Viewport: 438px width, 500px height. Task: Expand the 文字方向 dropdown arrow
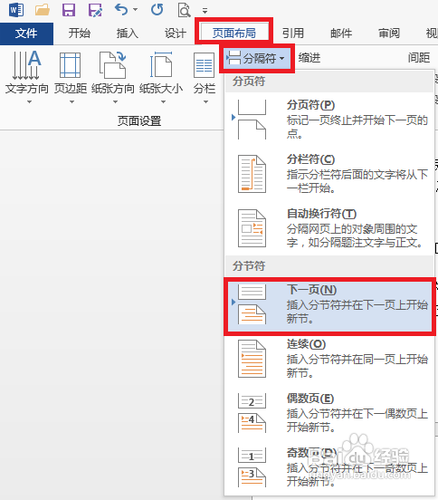29,102
